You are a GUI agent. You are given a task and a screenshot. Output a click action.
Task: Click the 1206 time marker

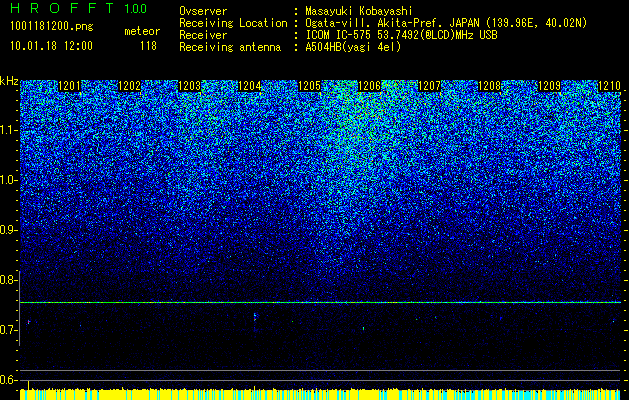(369, 86)
